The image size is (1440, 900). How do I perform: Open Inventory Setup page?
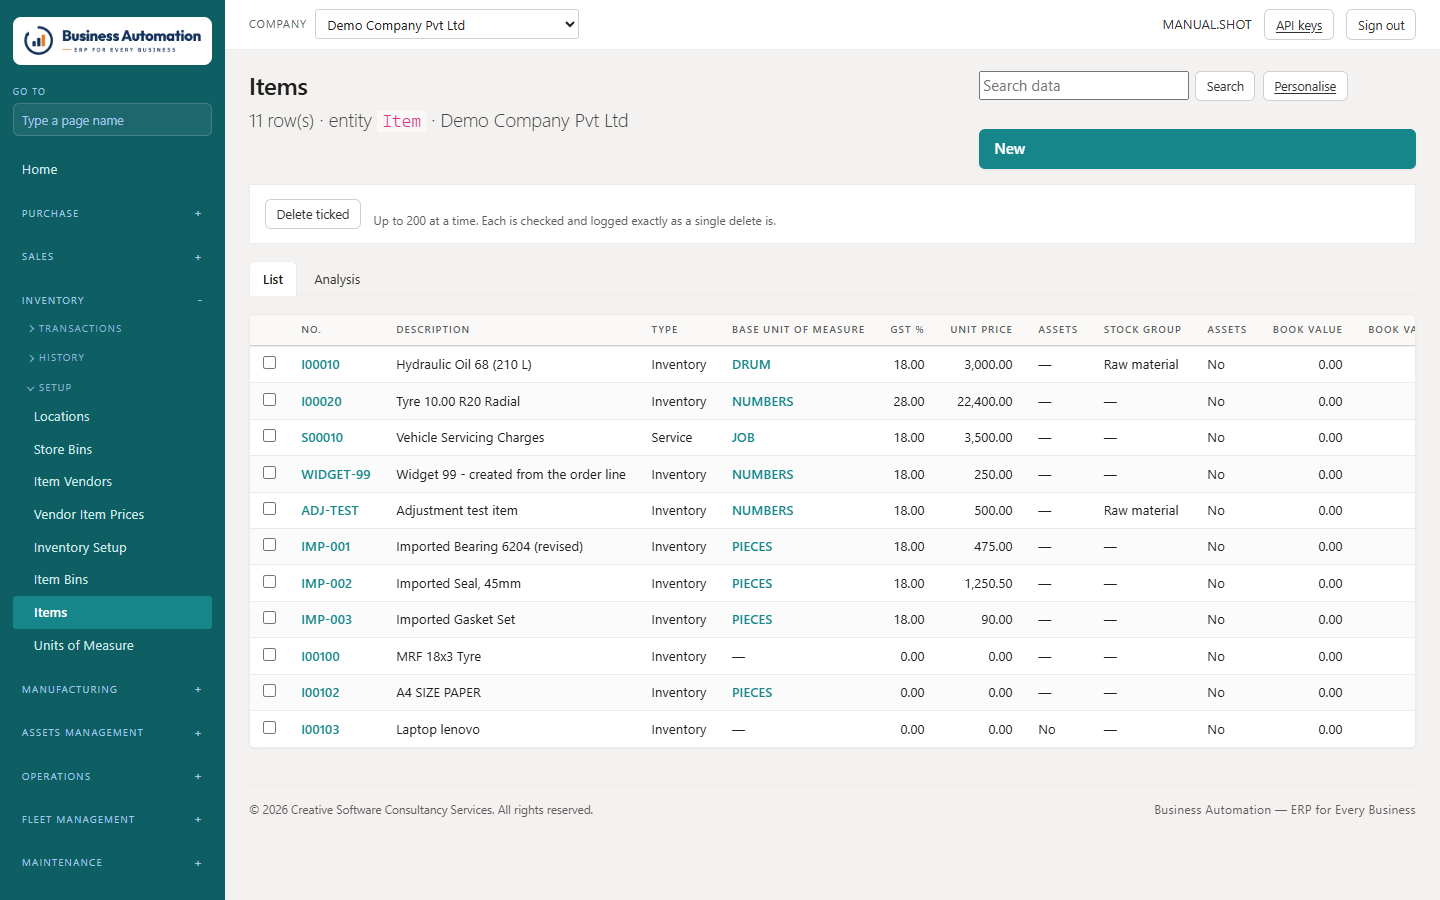(112, 548)
